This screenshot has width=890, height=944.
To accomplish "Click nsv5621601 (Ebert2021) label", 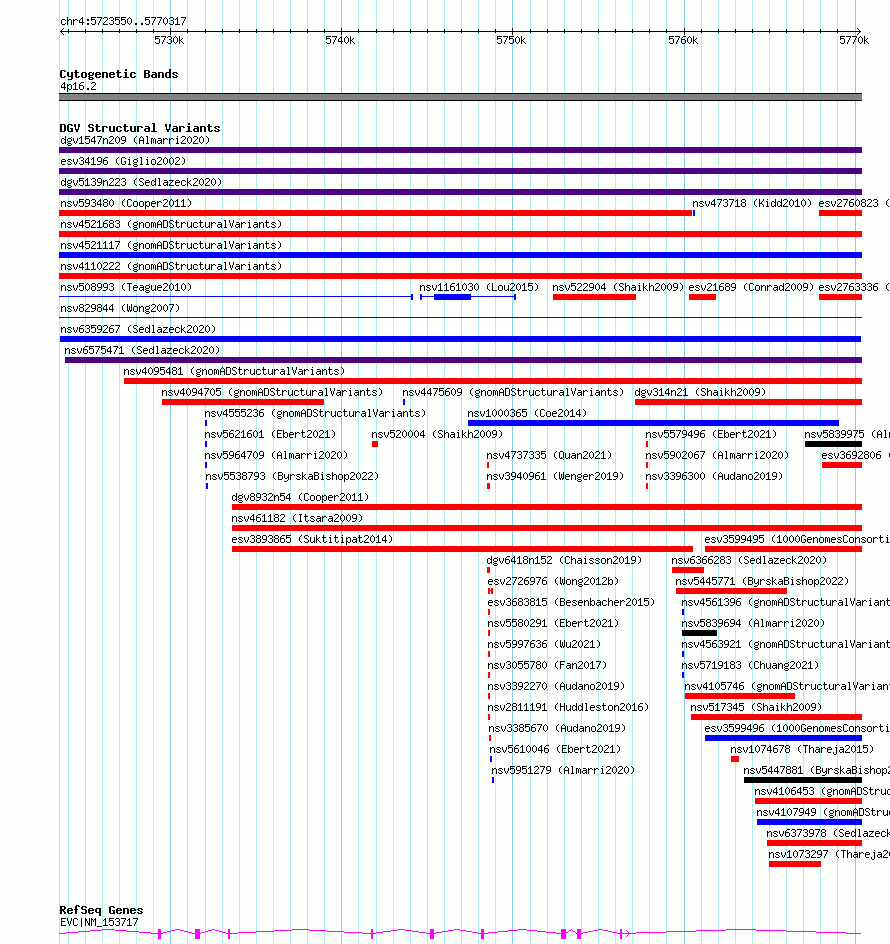I will (x=270, y=435).
